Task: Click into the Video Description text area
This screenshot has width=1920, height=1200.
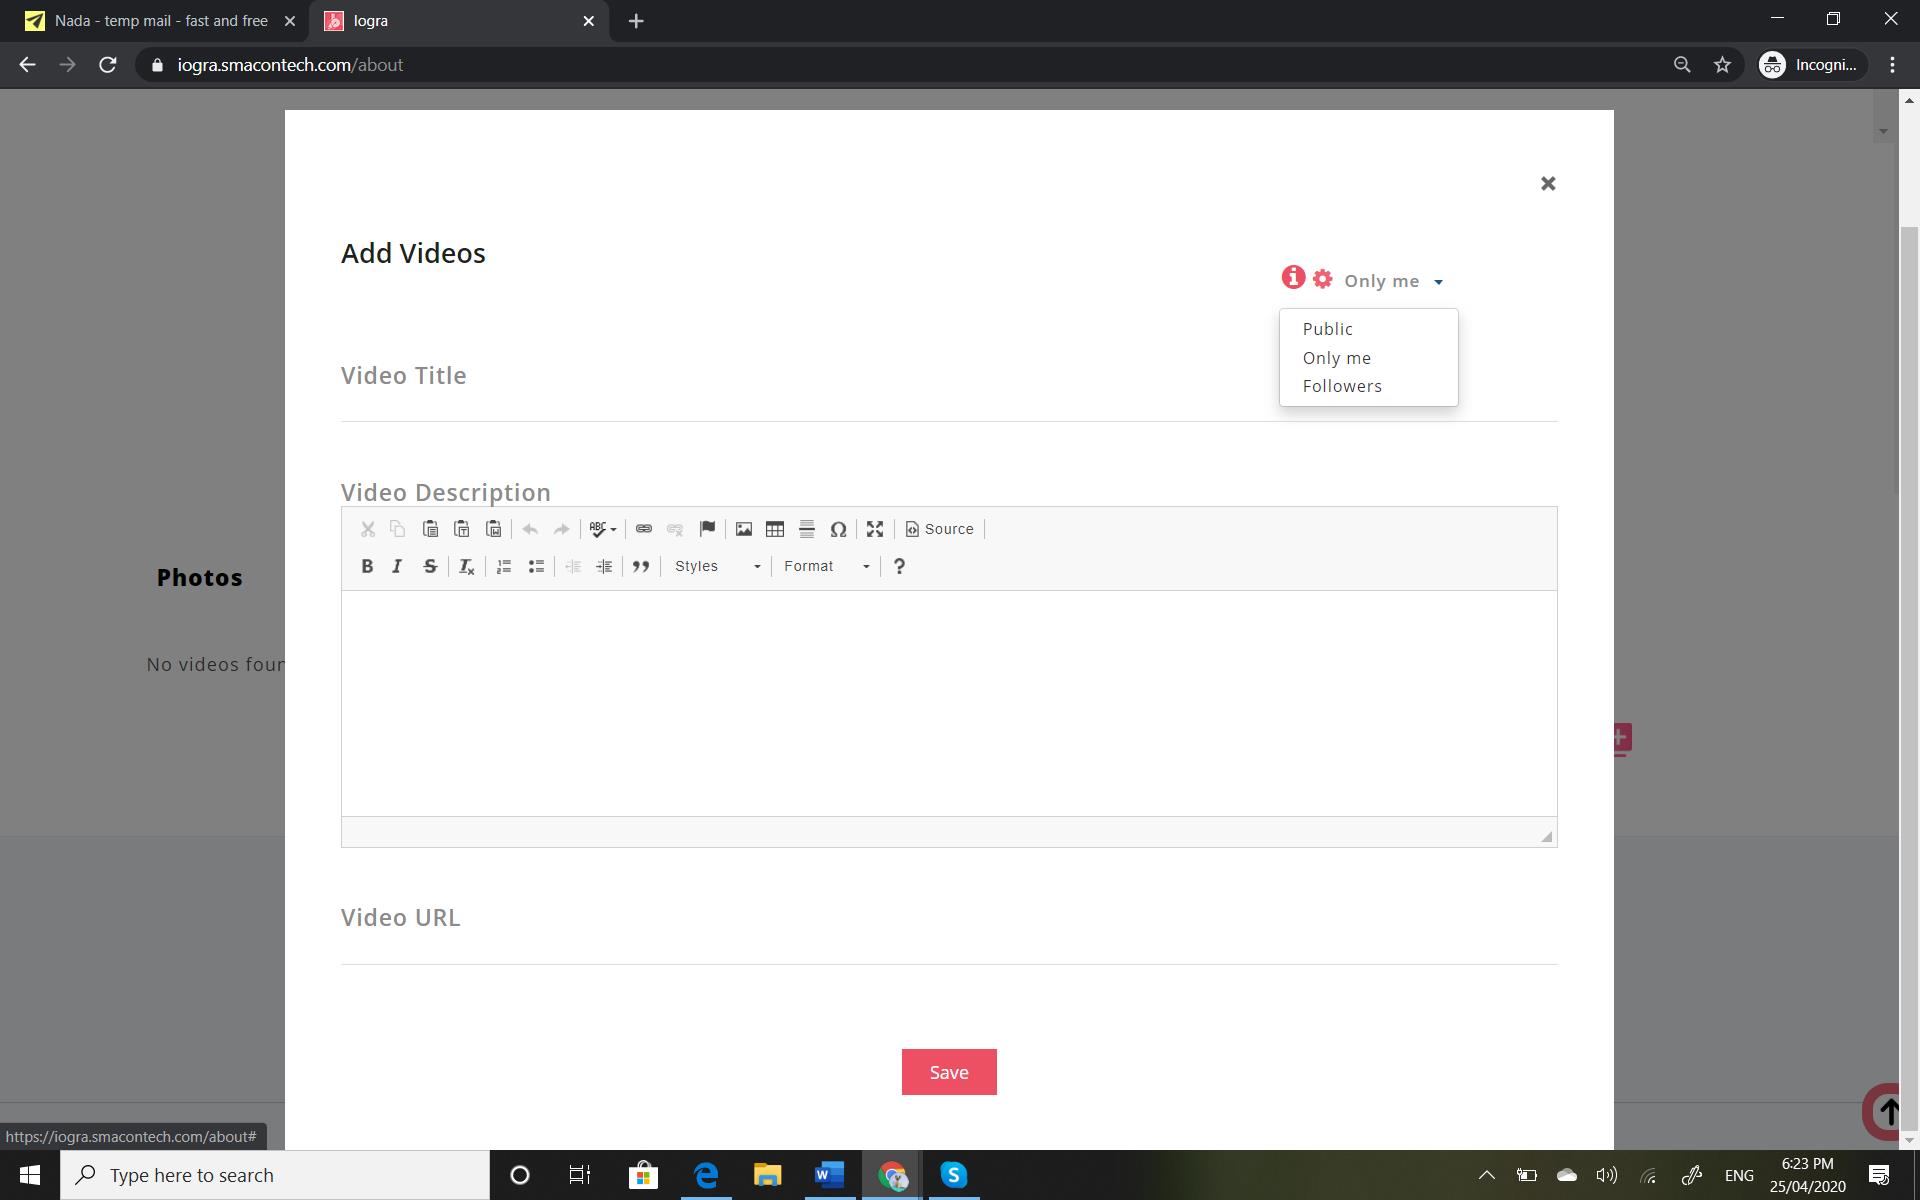Action: (x=949, y=703)
